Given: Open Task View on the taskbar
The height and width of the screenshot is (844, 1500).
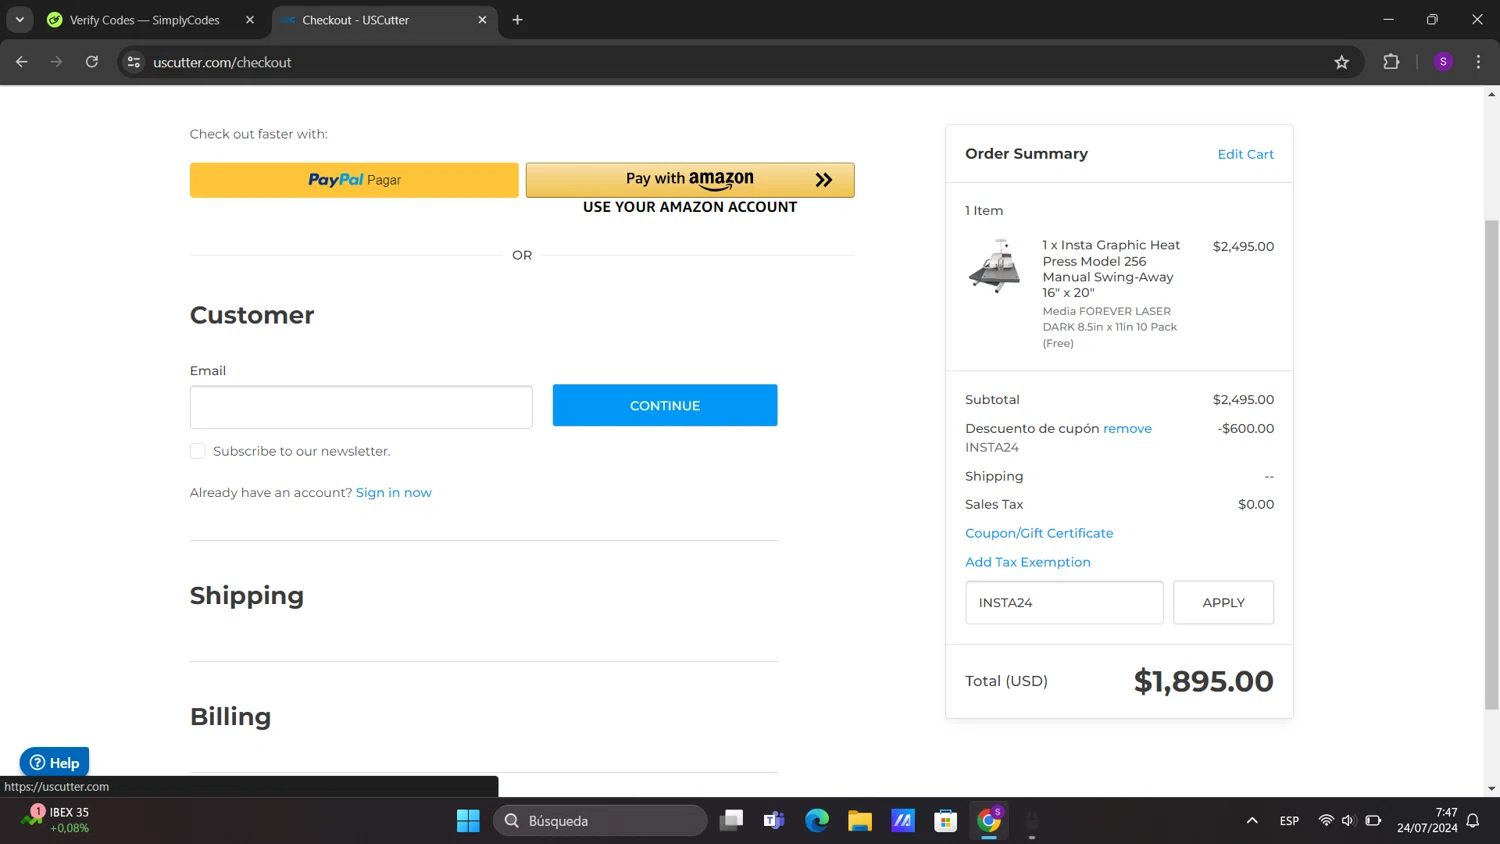Looking at the screenshot, I should (732, 821).
